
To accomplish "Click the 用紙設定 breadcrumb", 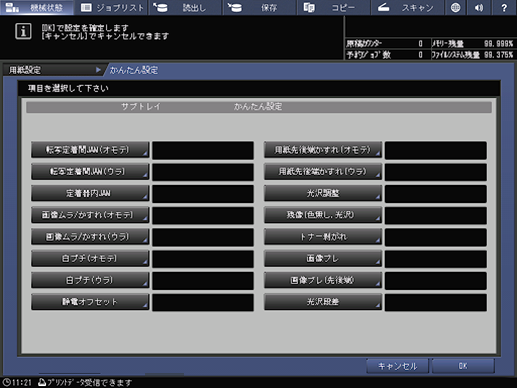I will click(53, 70).
